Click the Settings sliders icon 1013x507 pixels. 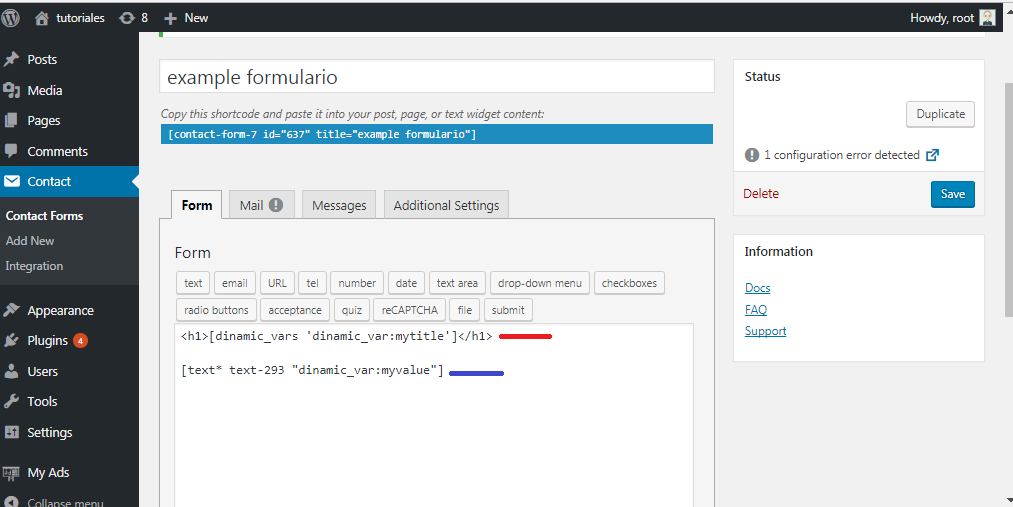click(x=12, y=432)
